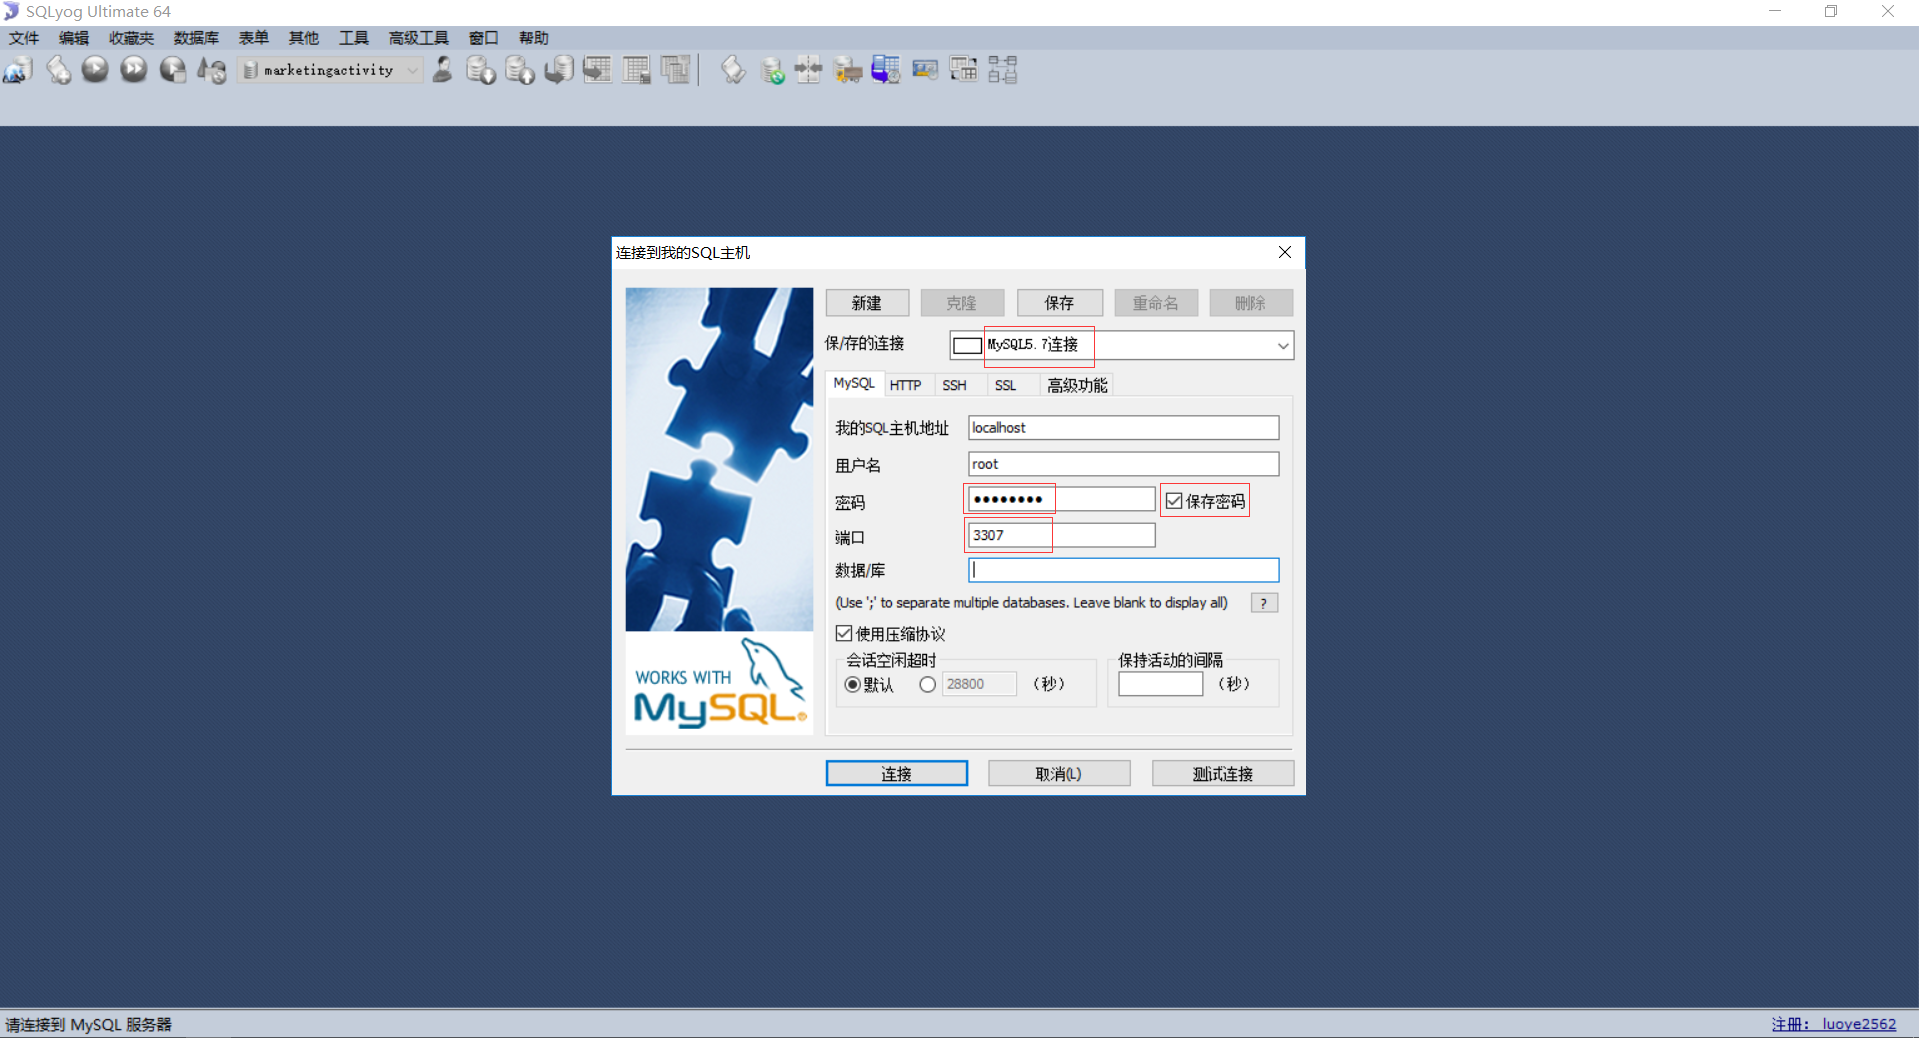Click the scheduled backup monitor icon
Screen dimensions: 1919x1038
(x=886, y=70)
